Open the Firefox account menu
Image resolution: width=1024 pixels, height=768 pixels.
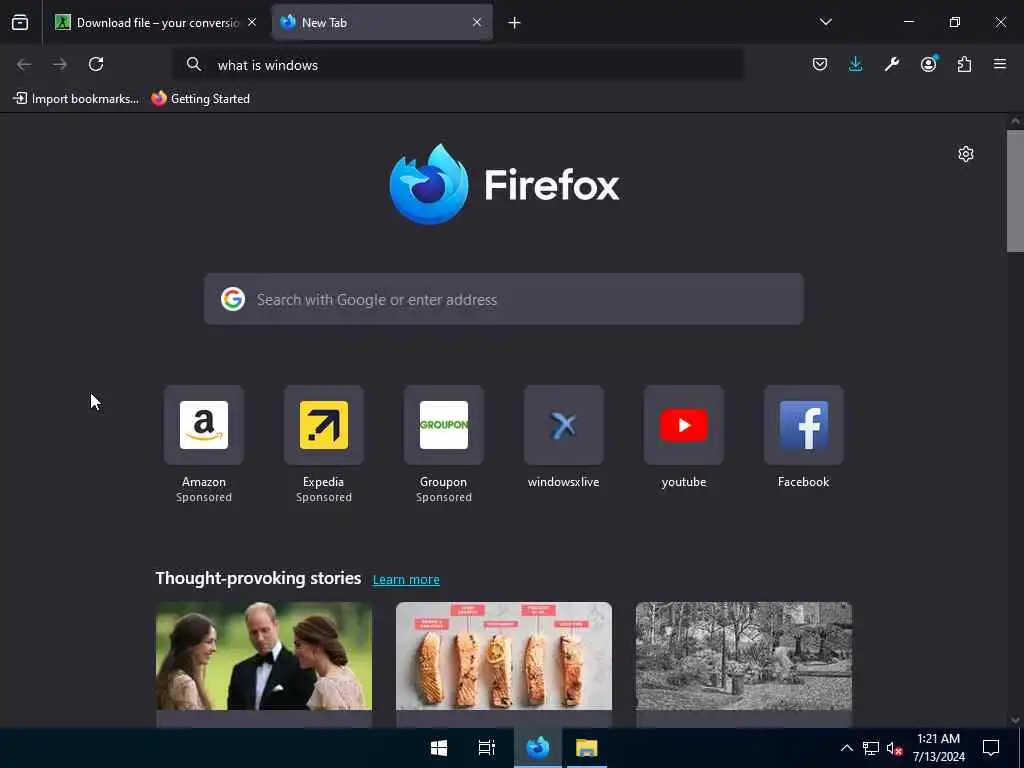click(928, 64)
